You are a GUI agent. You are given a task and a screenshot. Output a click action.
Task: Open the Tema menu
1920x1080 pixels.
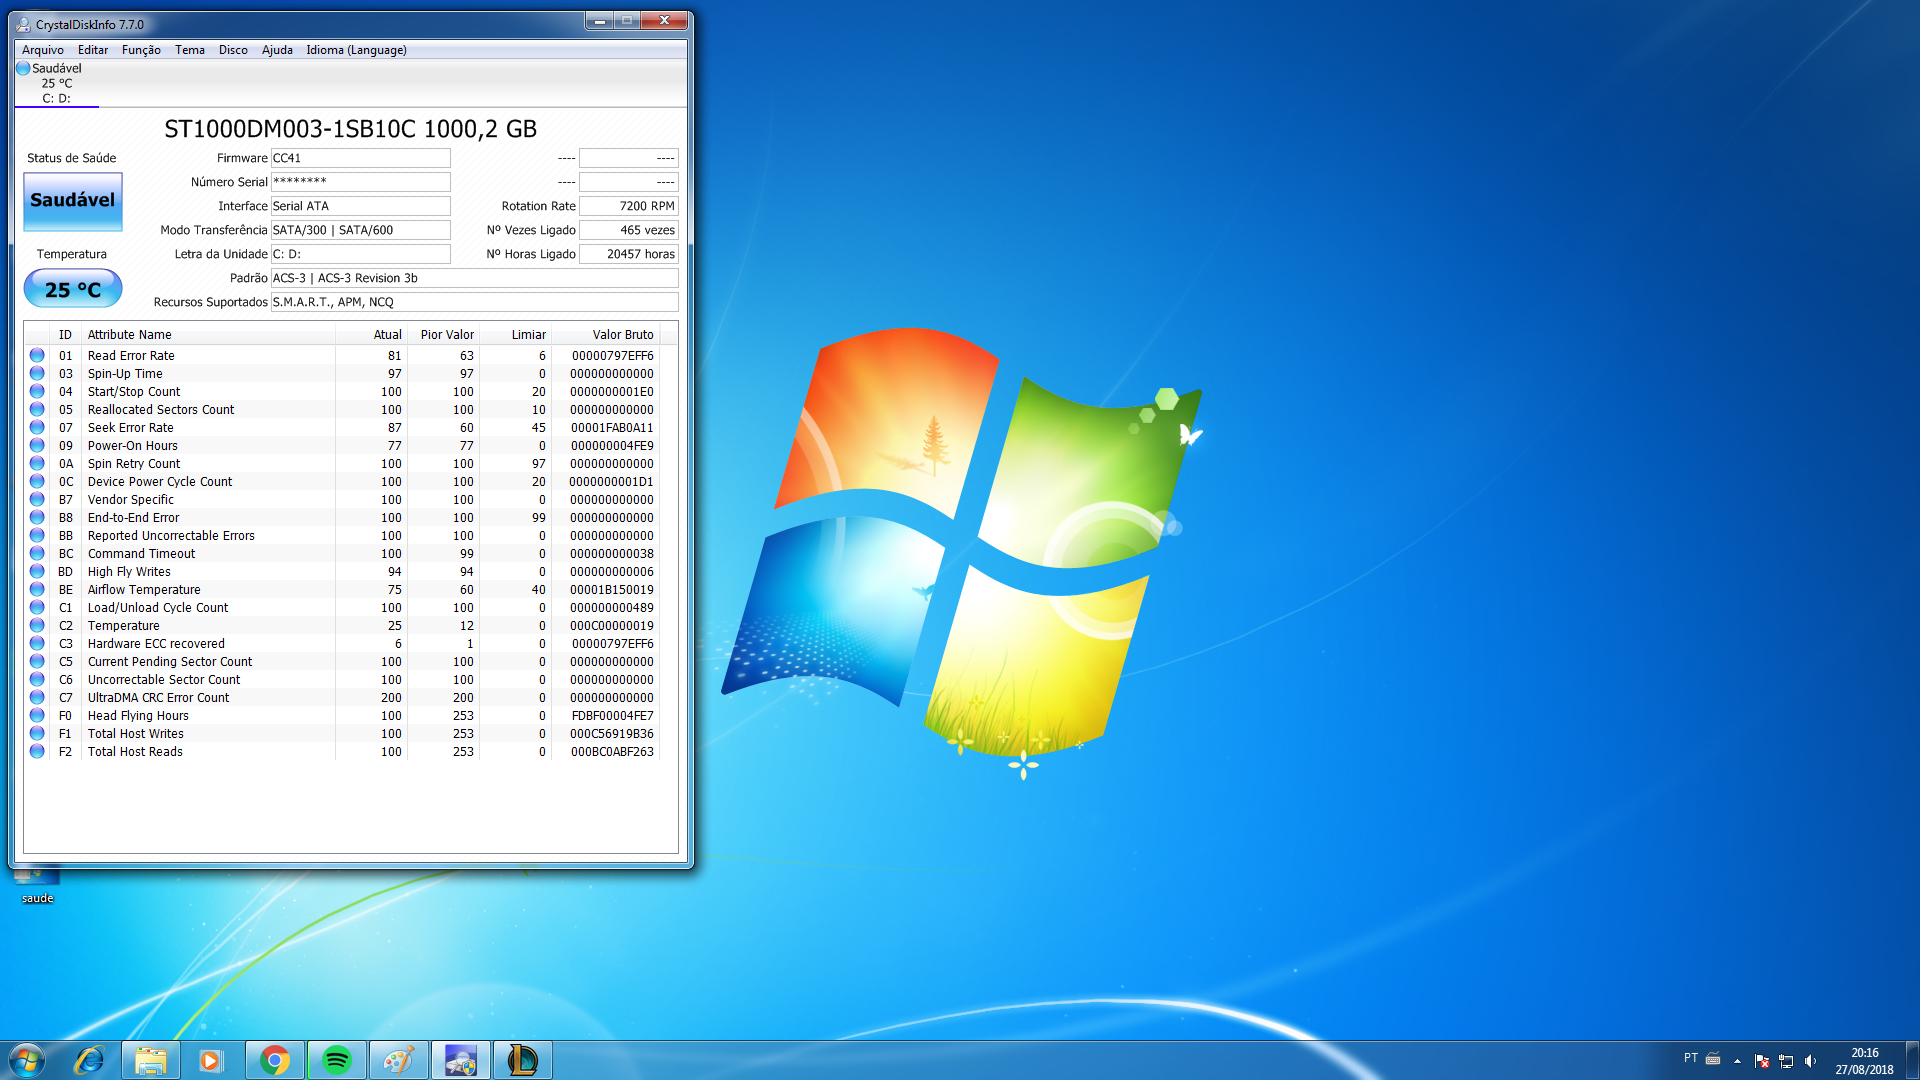click(x=190, y=50)
